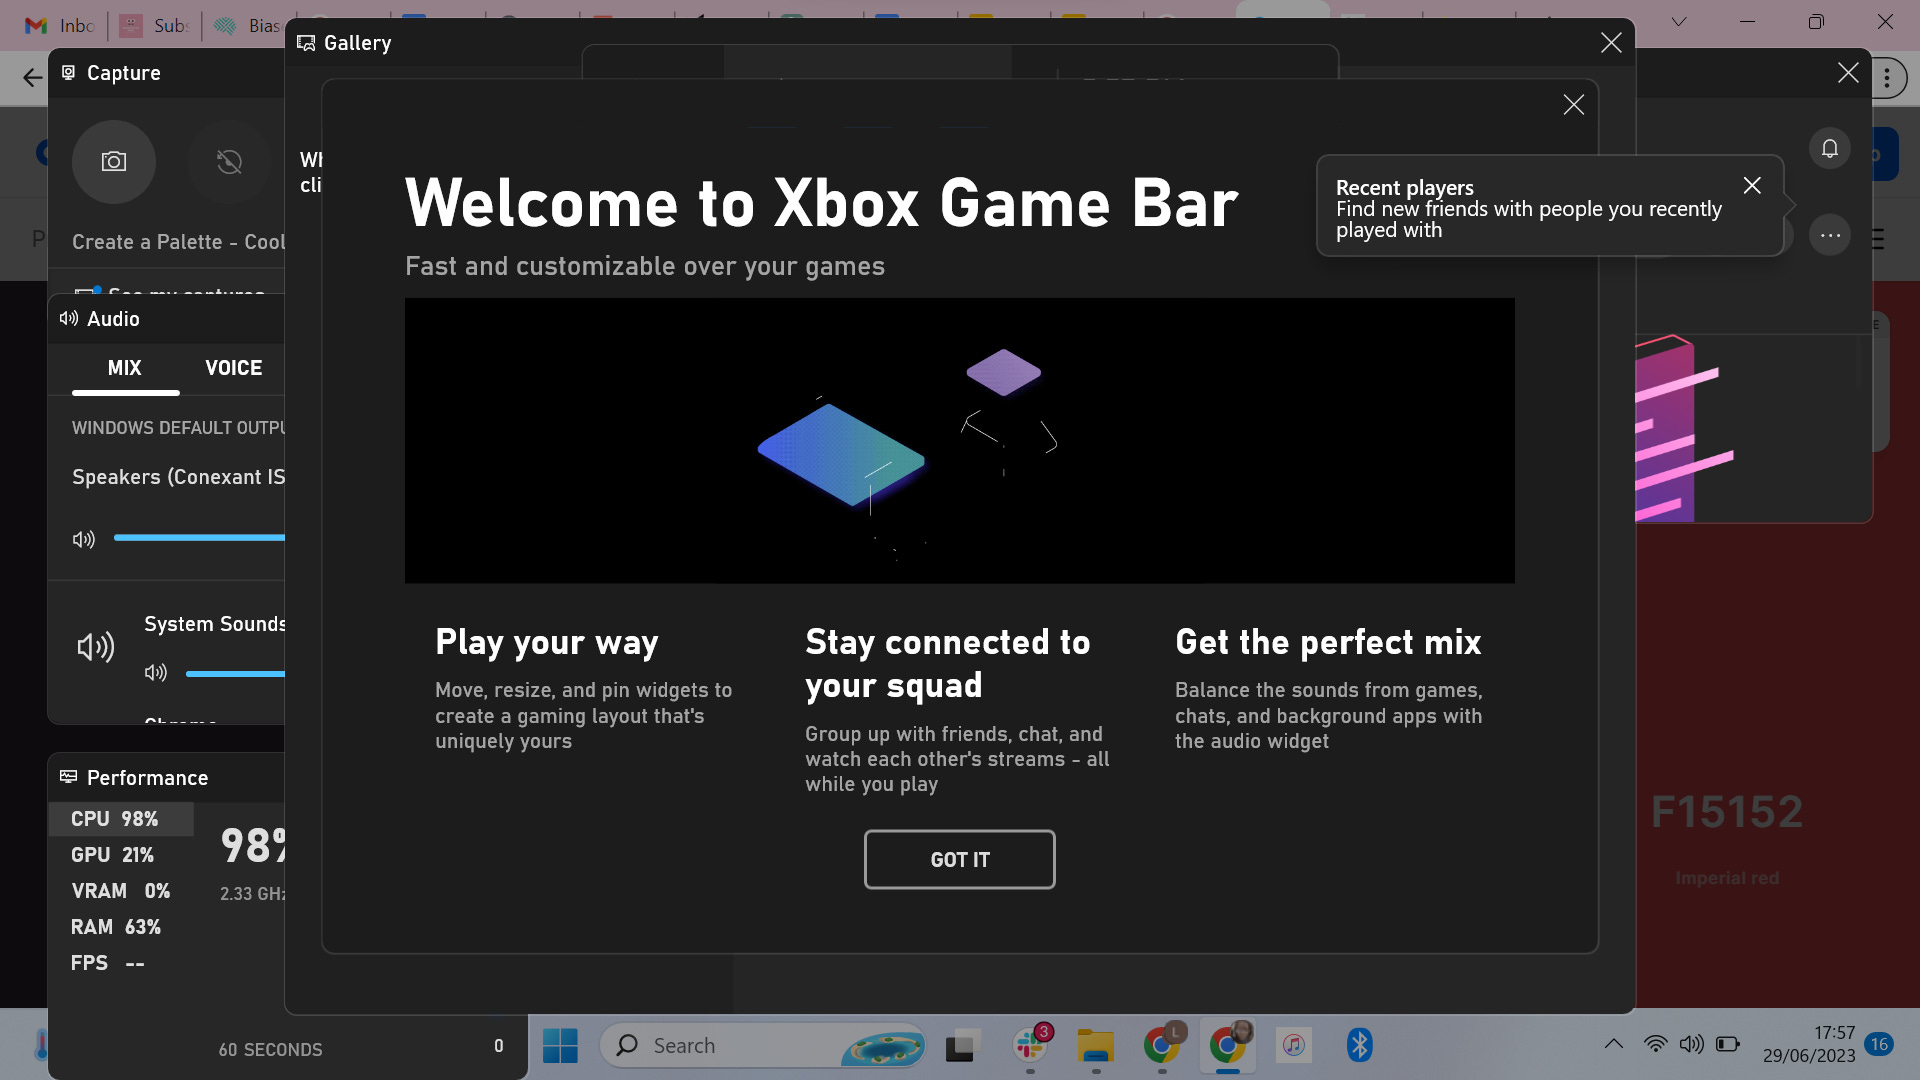Click the F15152 hex color code
Screen dimensions: 1920x1080
pyautogui.click(x=1727, y=812)
